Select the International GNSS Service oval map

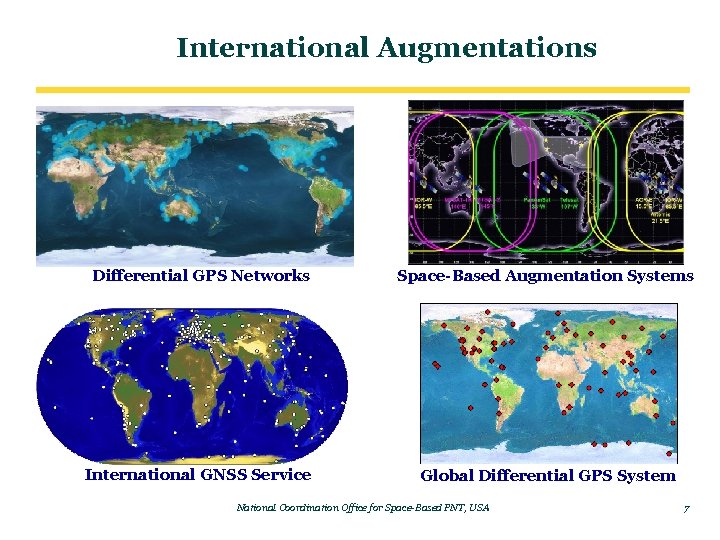[192, 386]
